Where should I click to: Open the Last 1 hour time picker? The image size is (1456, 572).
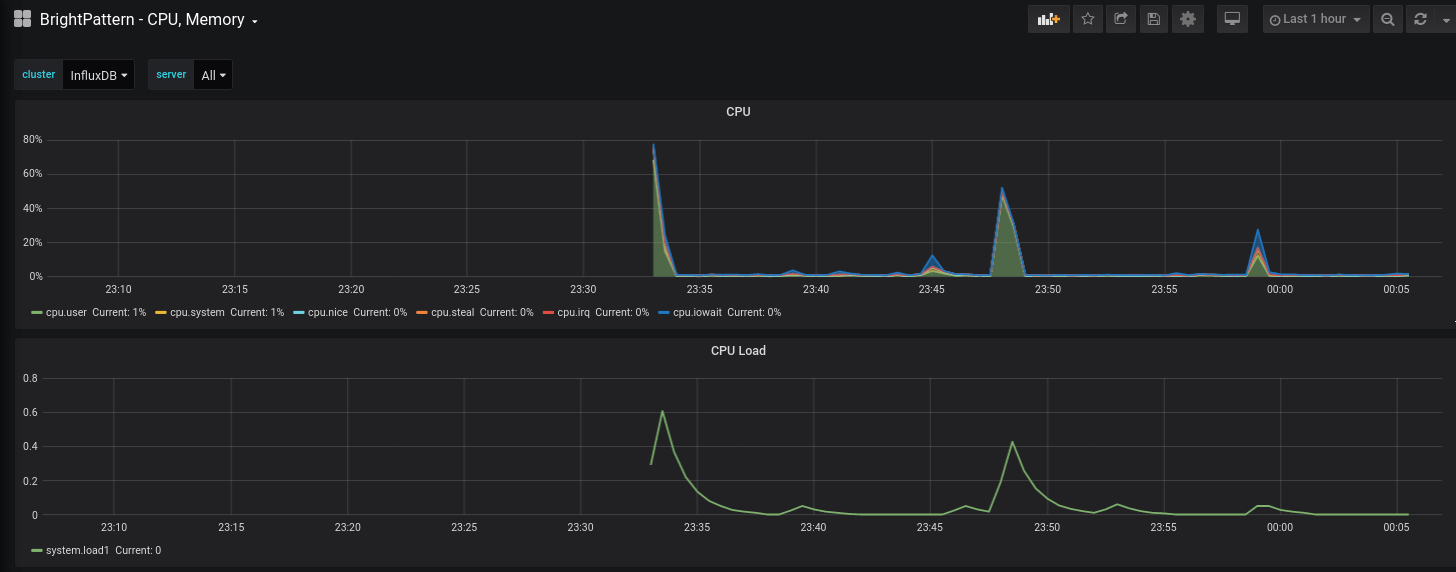tap(1316, 19)
